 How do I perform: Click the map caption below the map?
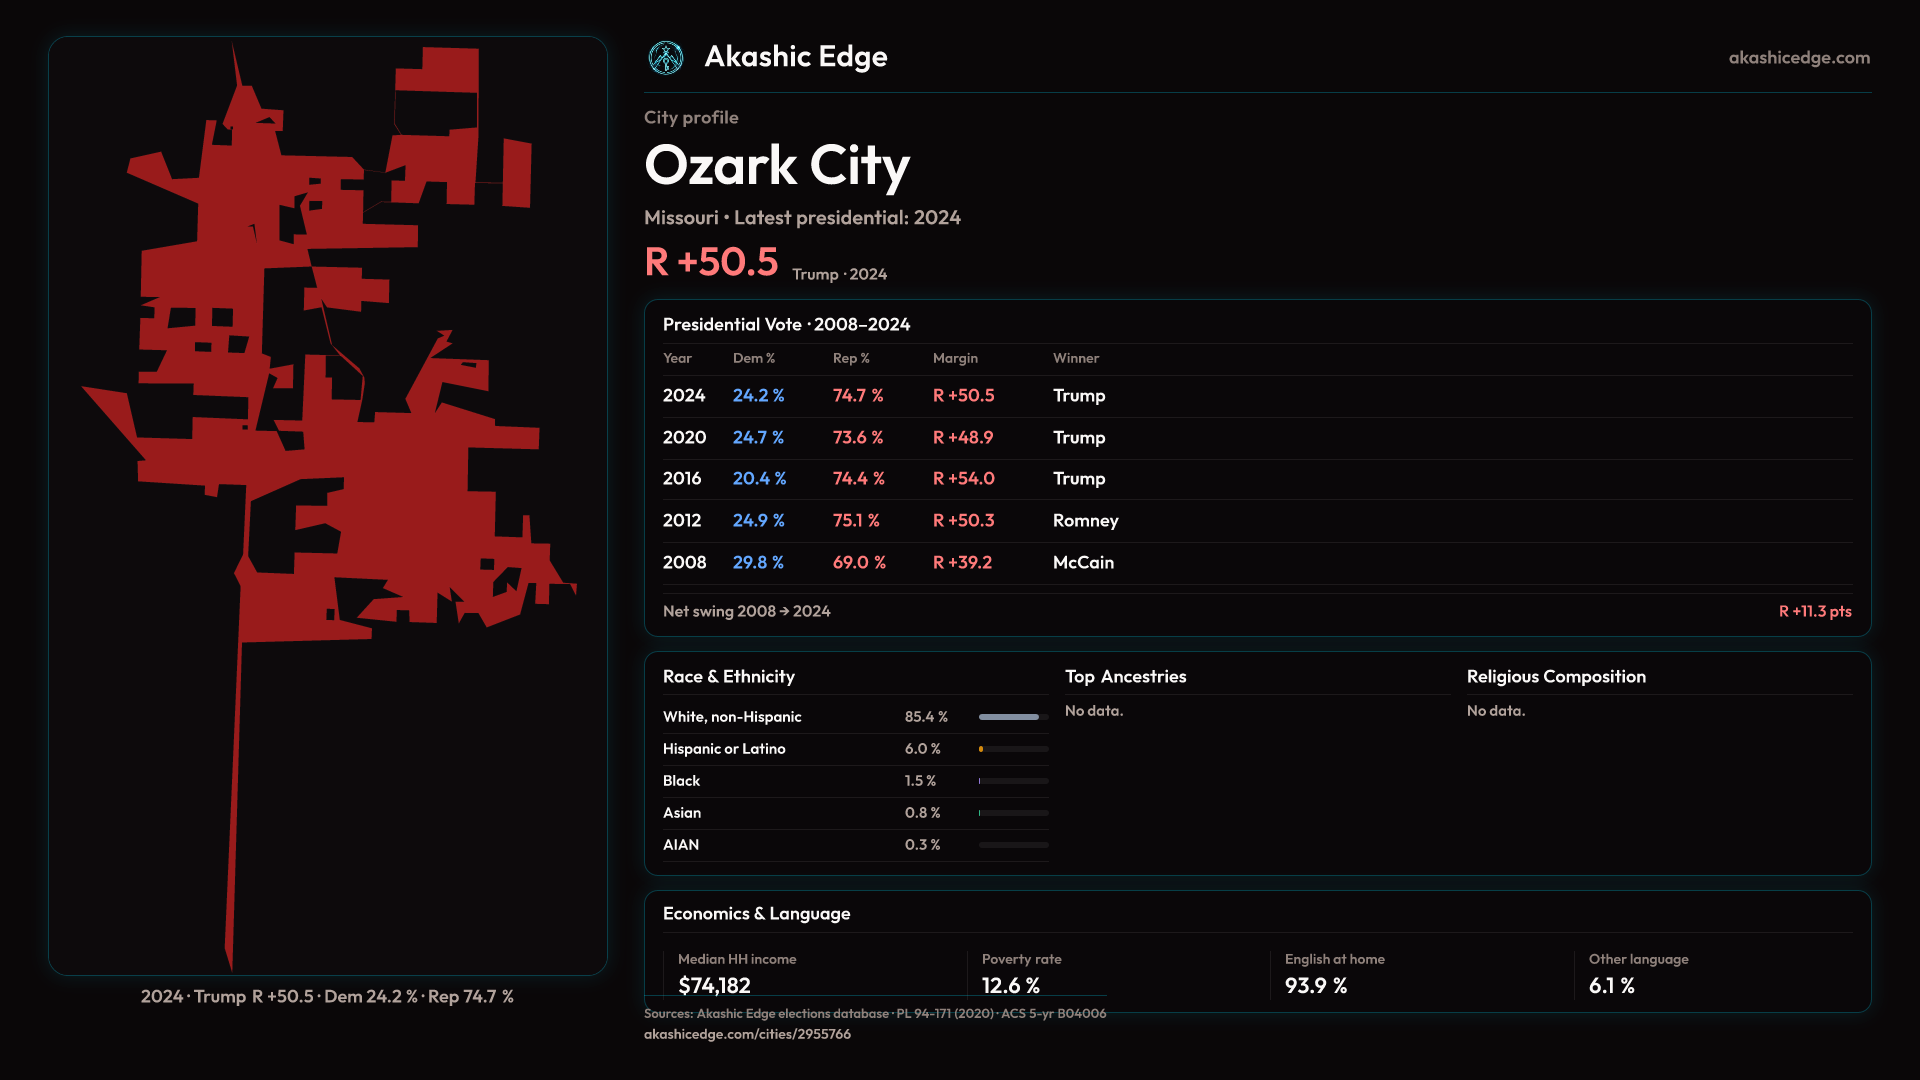pyautogui.click(x=327, y=997)
